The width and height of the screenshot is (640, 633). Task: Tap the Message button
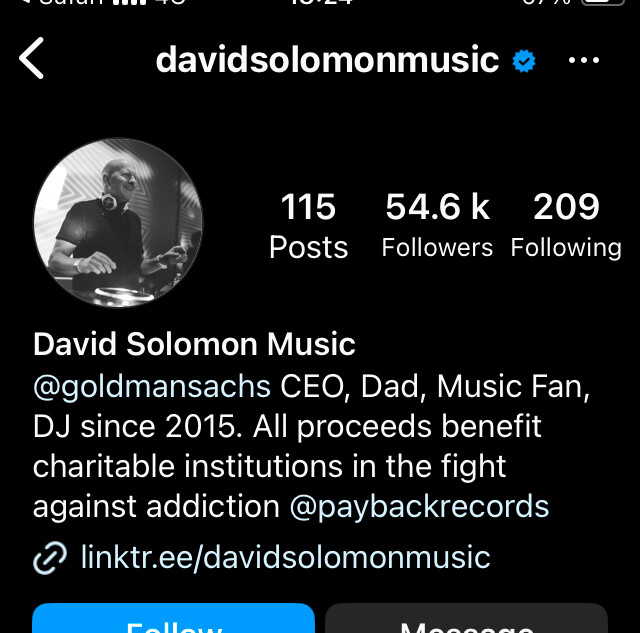467,618
